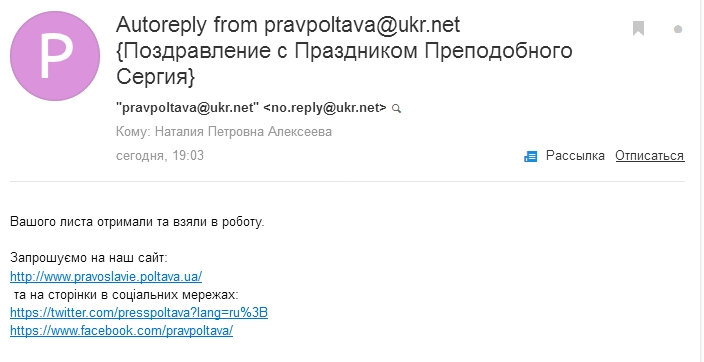704x362 pixels.
Task: Unsubscribe via the Отписаться link
Action: point(650,156)
